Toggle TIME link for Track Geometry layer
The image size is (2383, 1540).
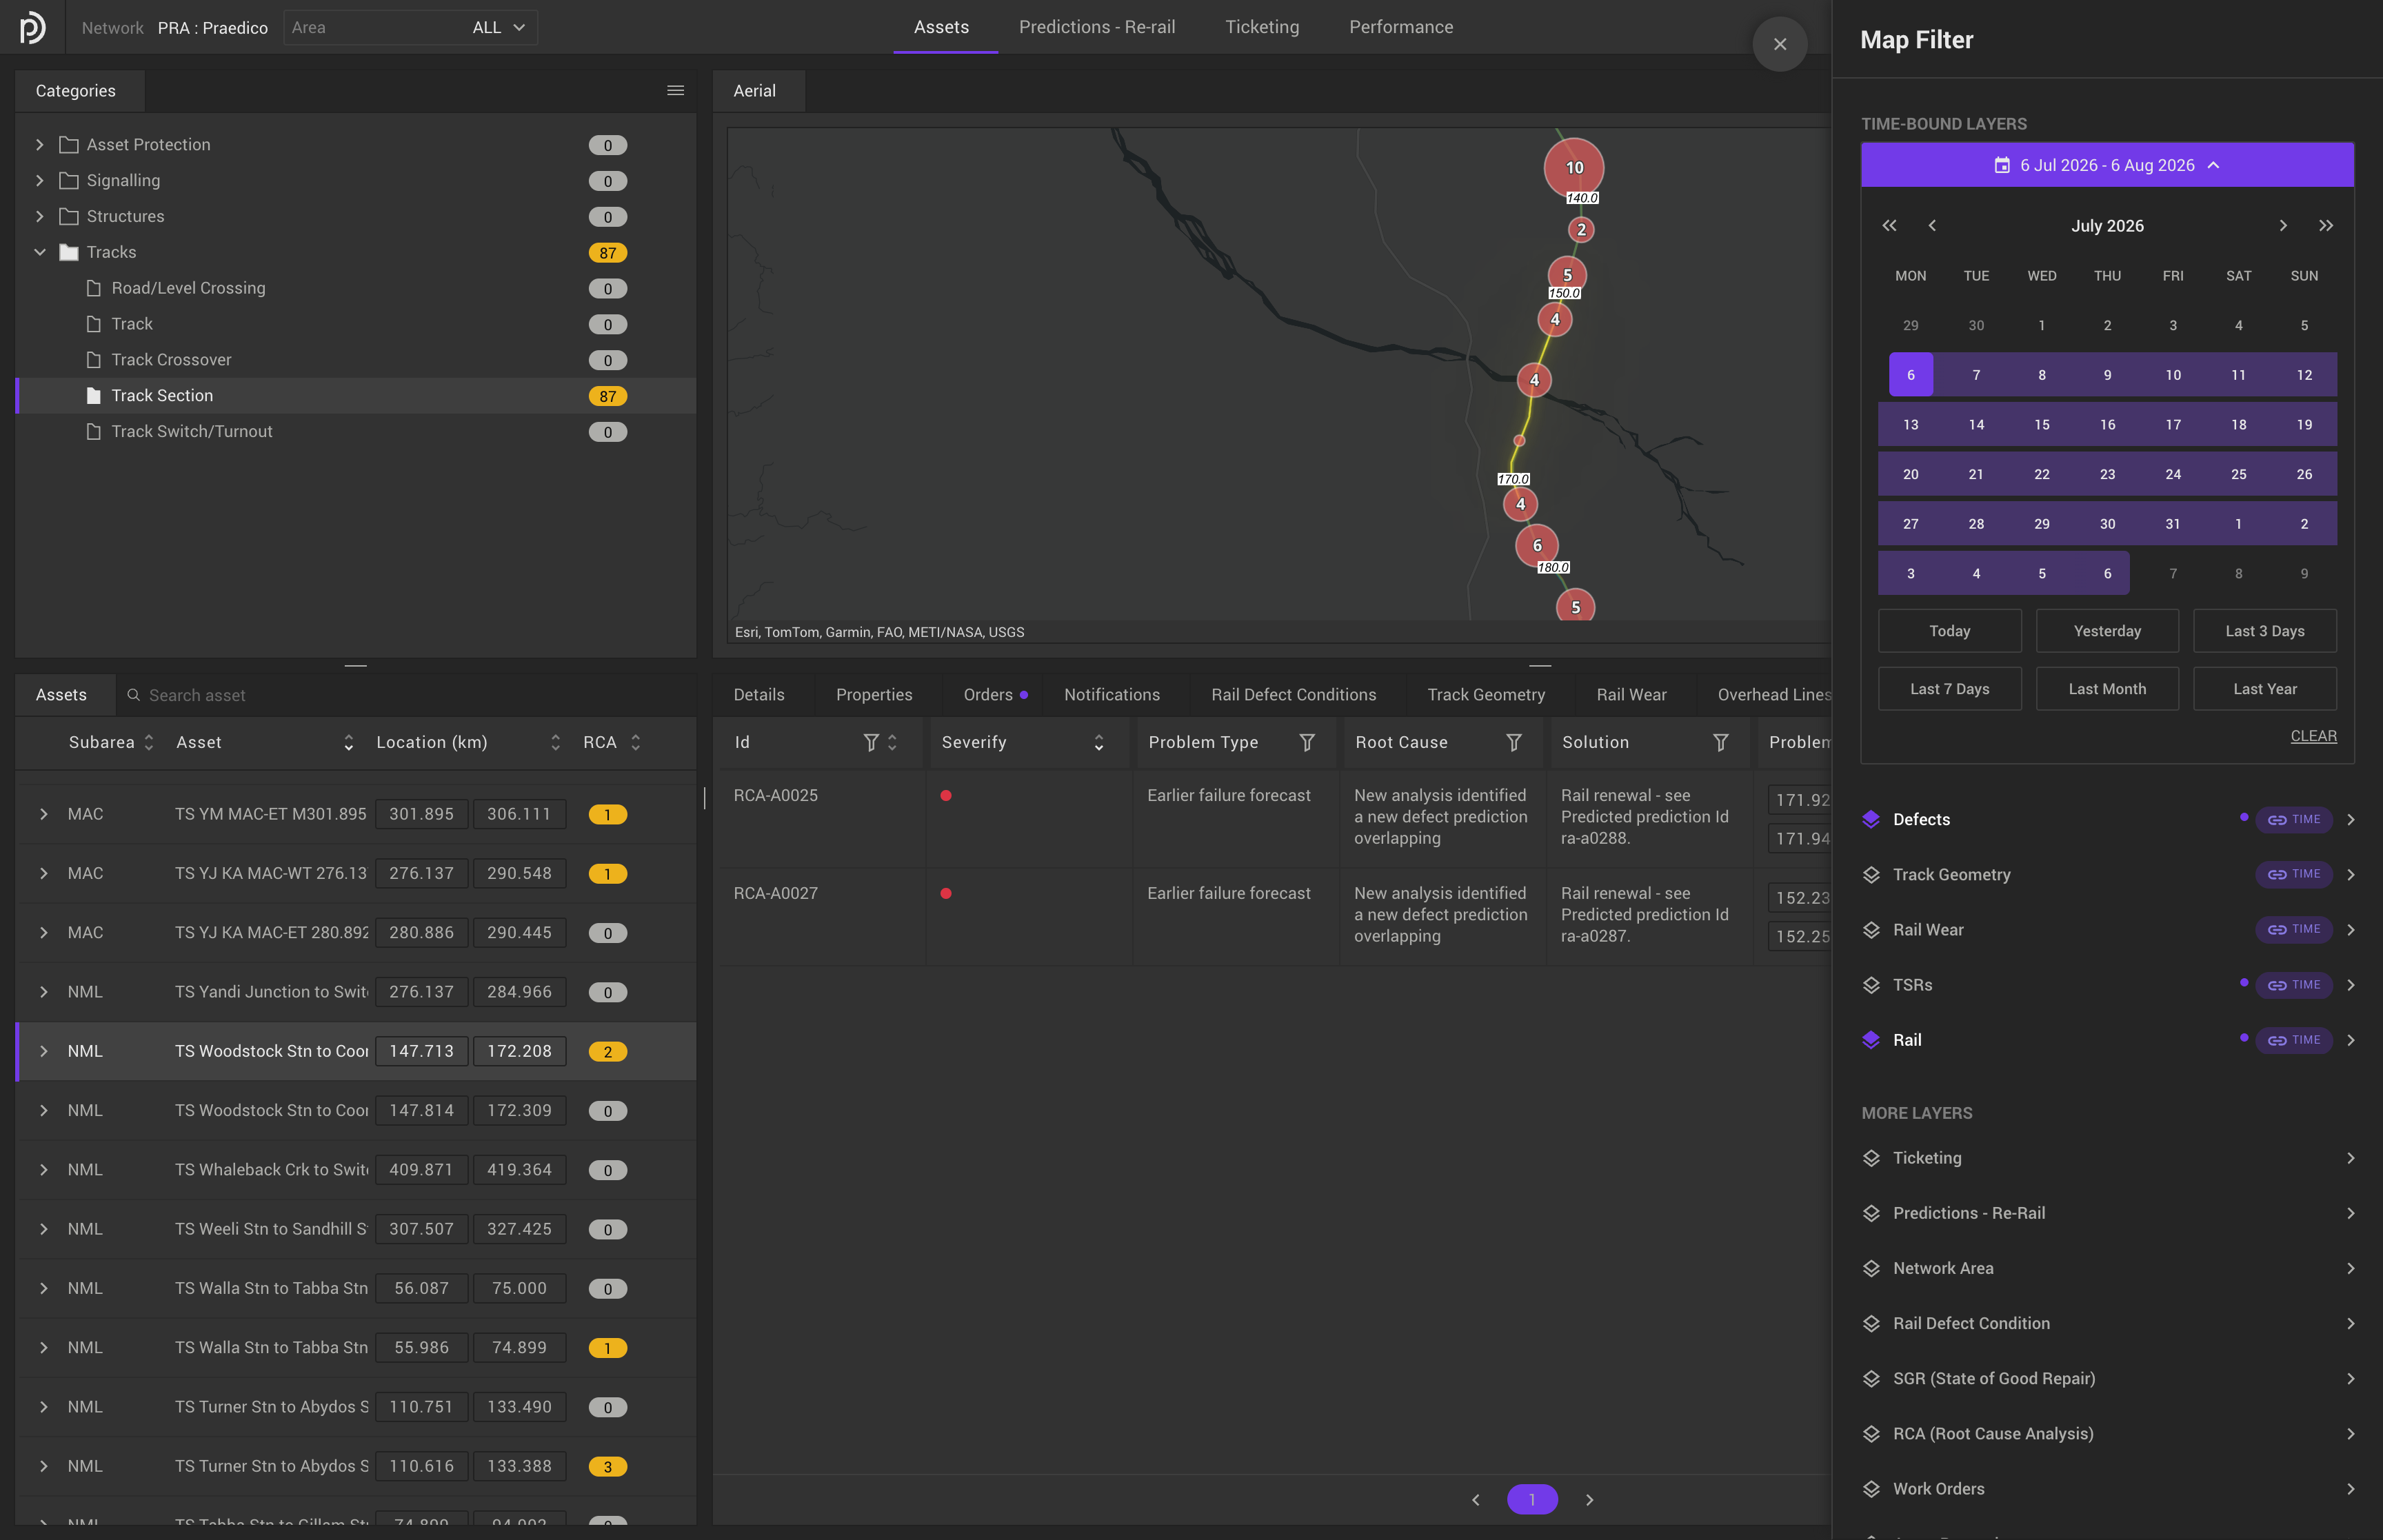tap(2294, 874)
